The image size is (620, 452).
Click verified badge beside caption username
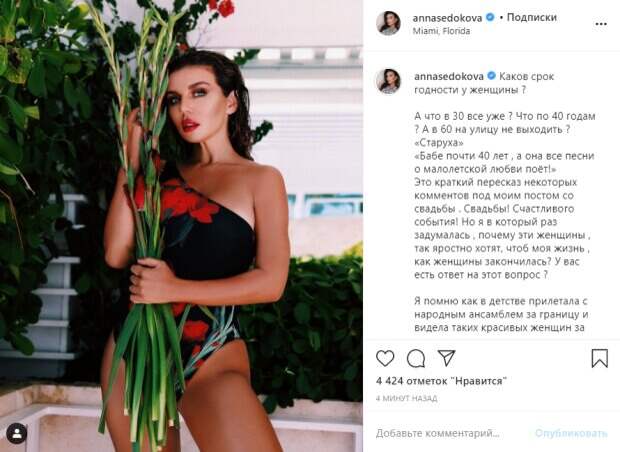click(491, 76)
